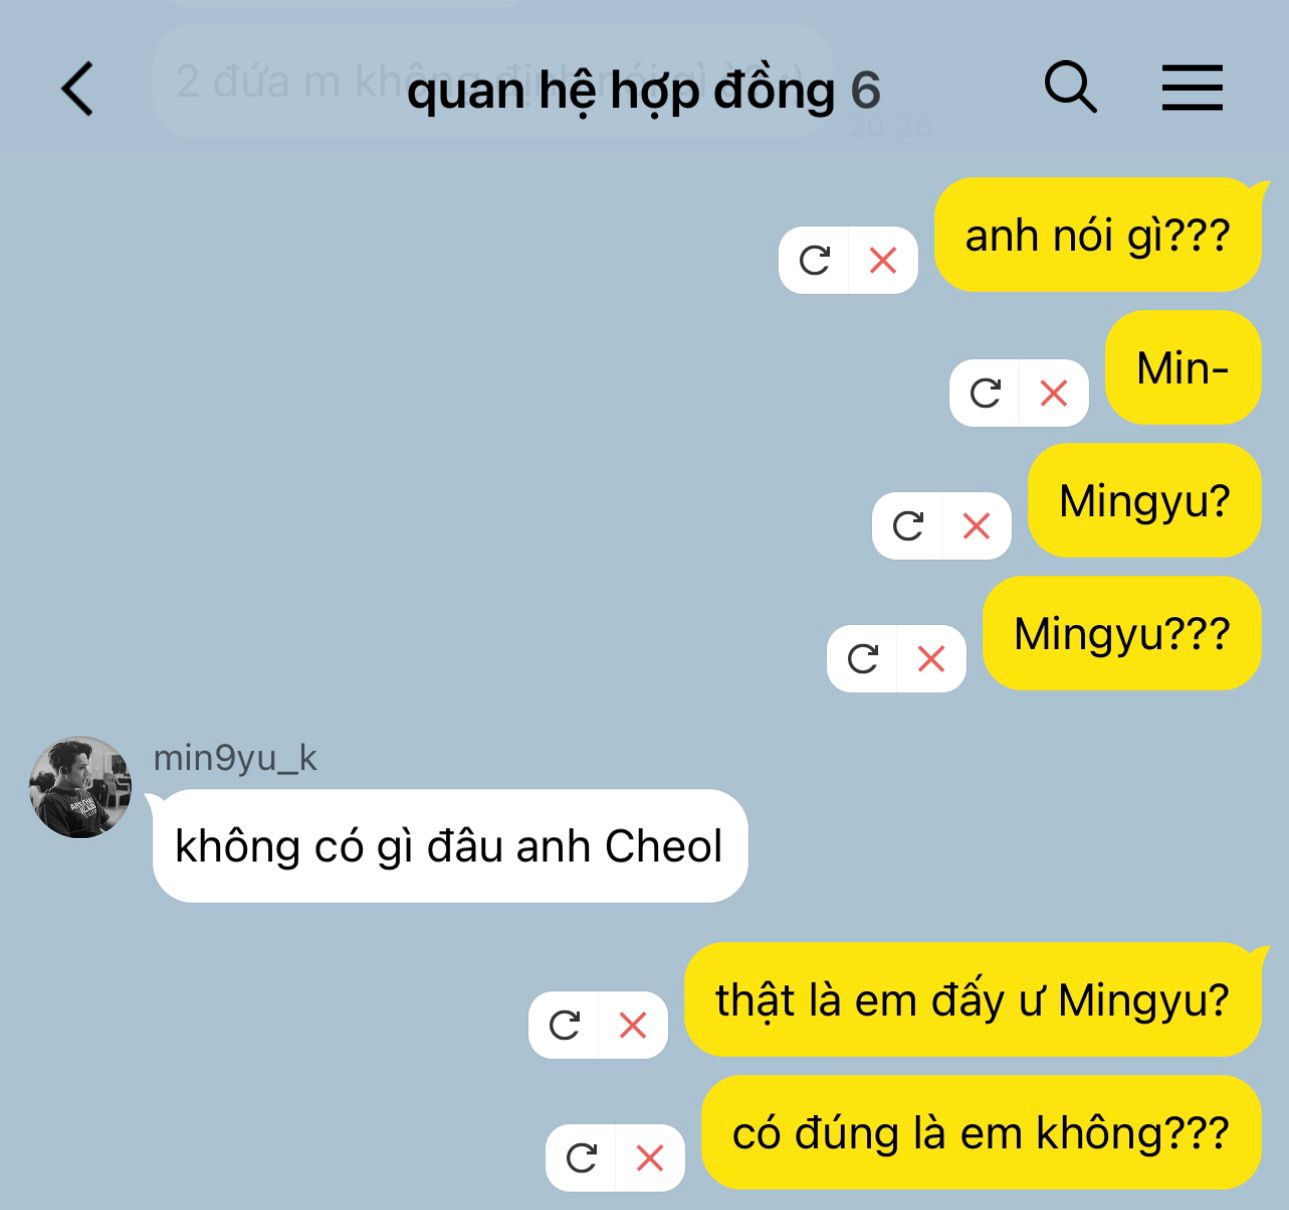
Task: Remove the unsent "Mingyu?" message
Action: 976,525
